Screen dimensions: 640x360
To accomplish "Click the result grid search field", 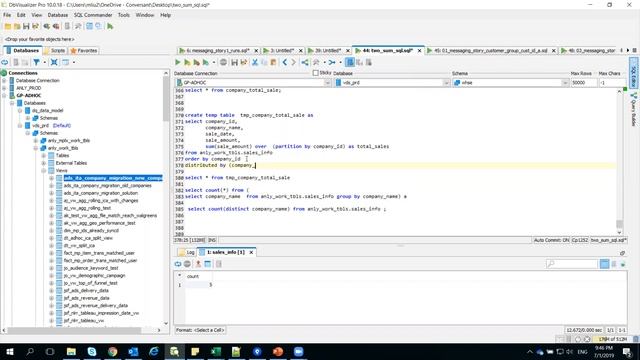I will (571, 264).
